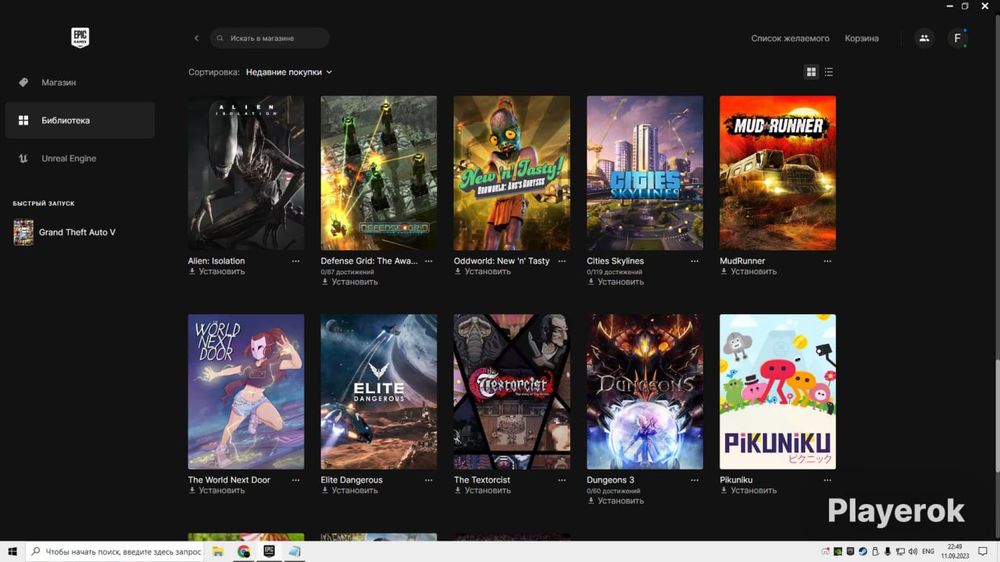Image resolution: width=1000 pixels, height=562 pixels.
Task: Install Dungeons 3 via Установить
Action: coord(615,501)
